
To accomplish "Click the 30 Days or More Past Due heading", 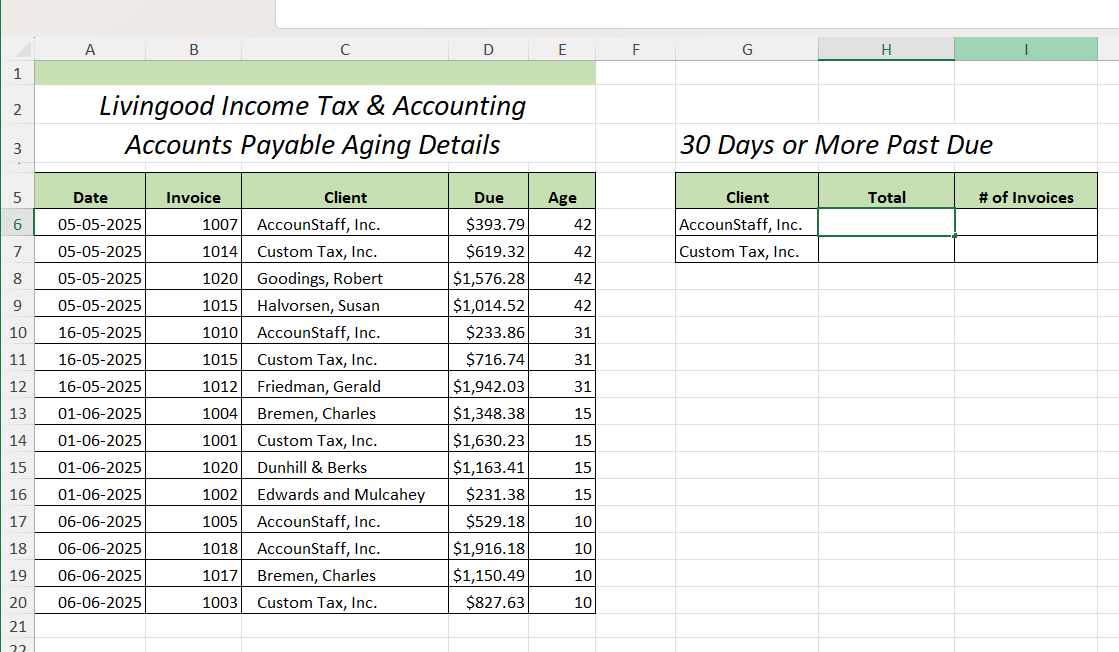I will coord(836,145).
